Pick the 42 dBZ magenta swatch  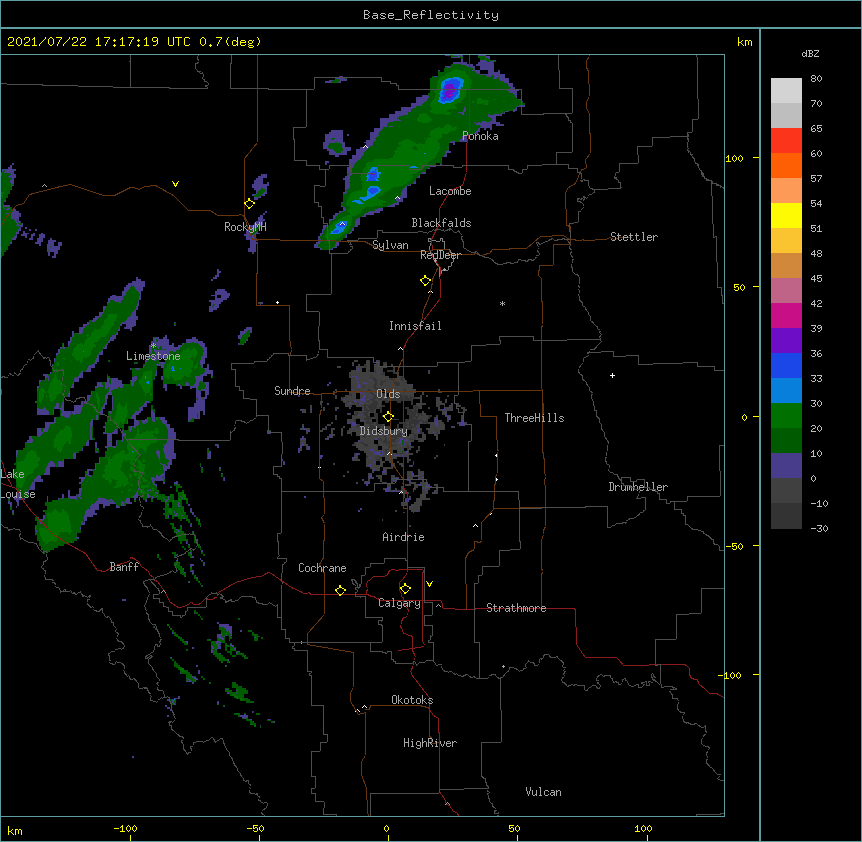(x=786, y=316)
